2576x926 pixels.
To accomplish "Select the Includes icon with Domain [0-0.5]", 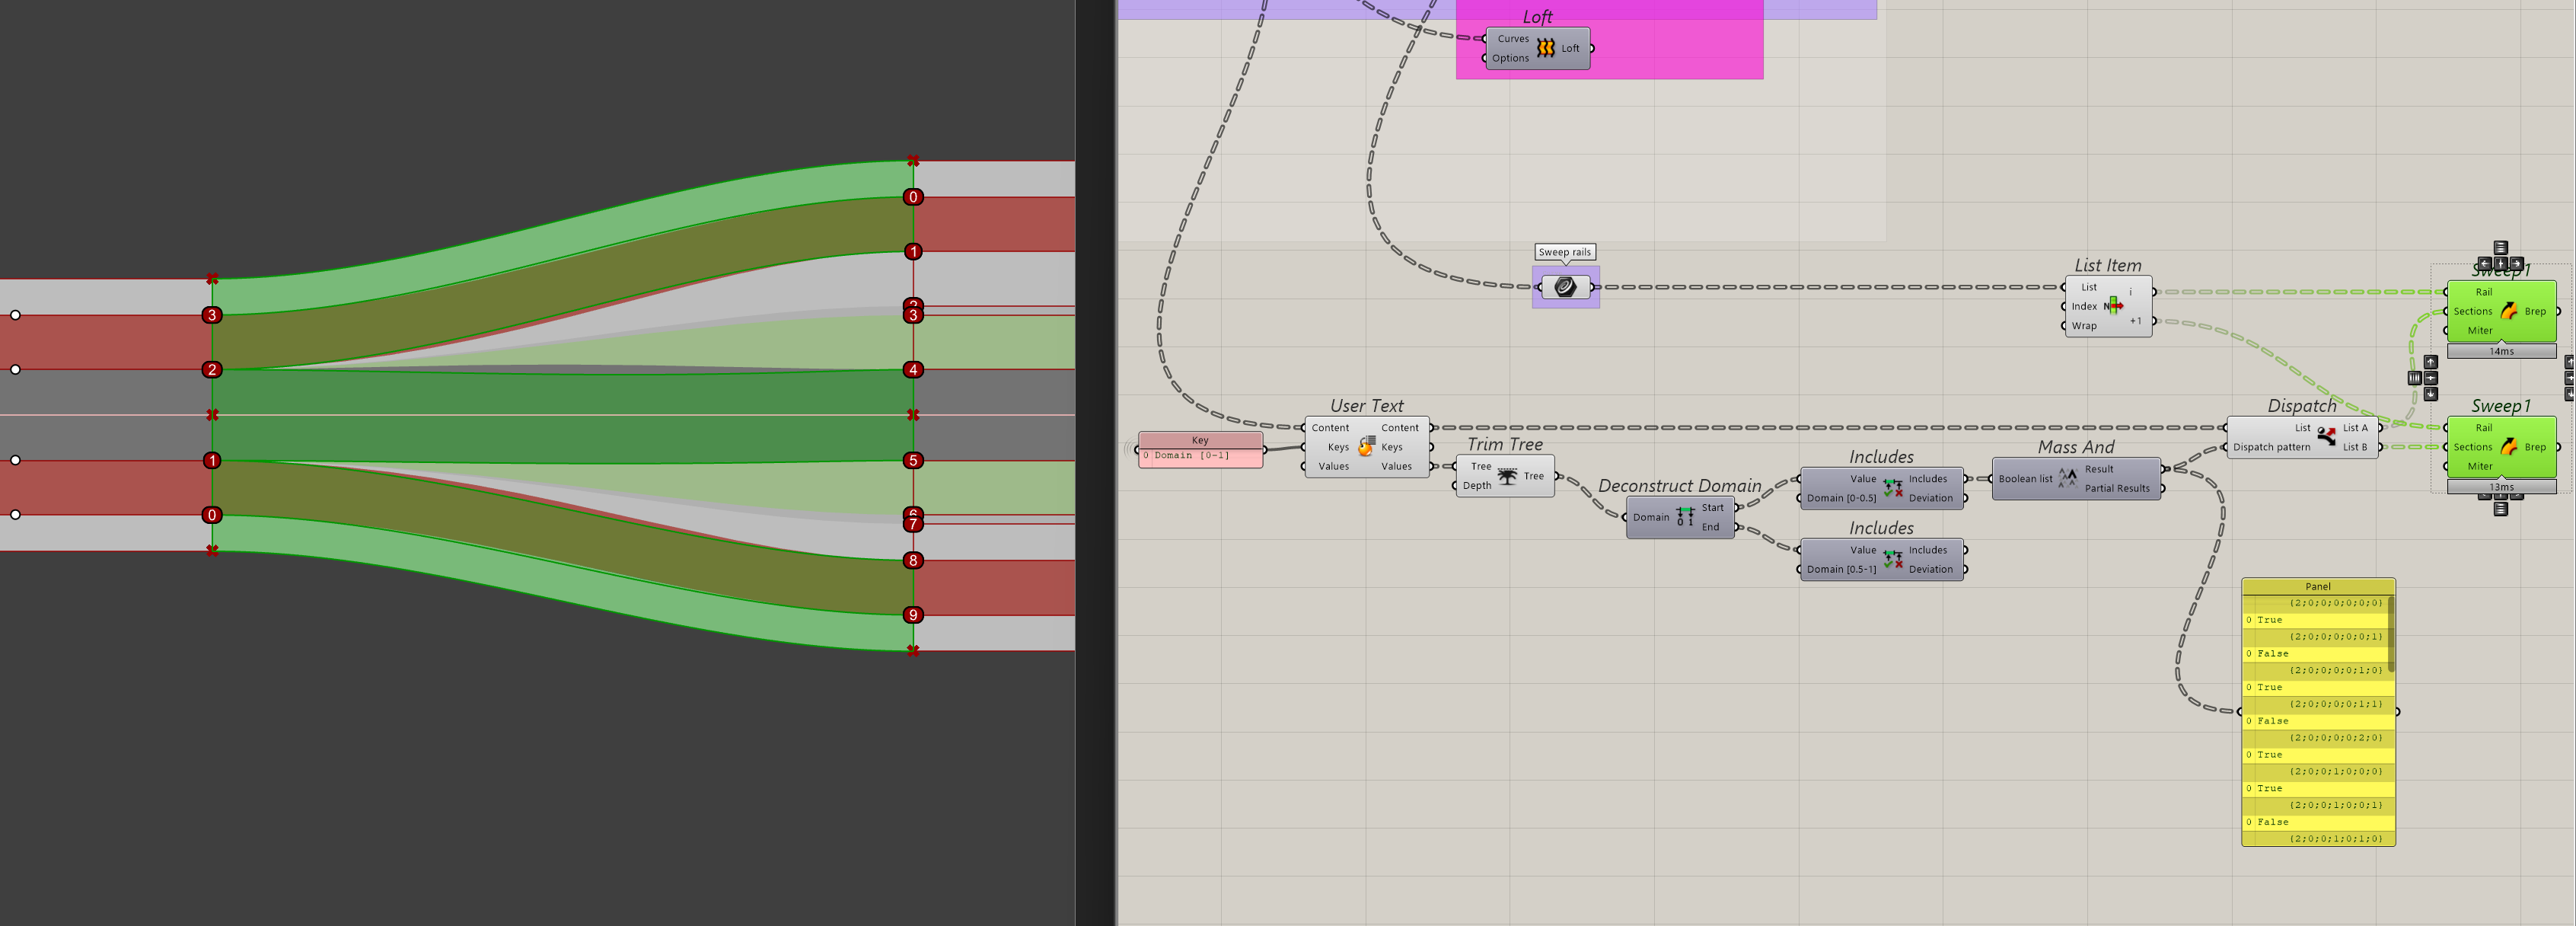I will coord(1892,488).
